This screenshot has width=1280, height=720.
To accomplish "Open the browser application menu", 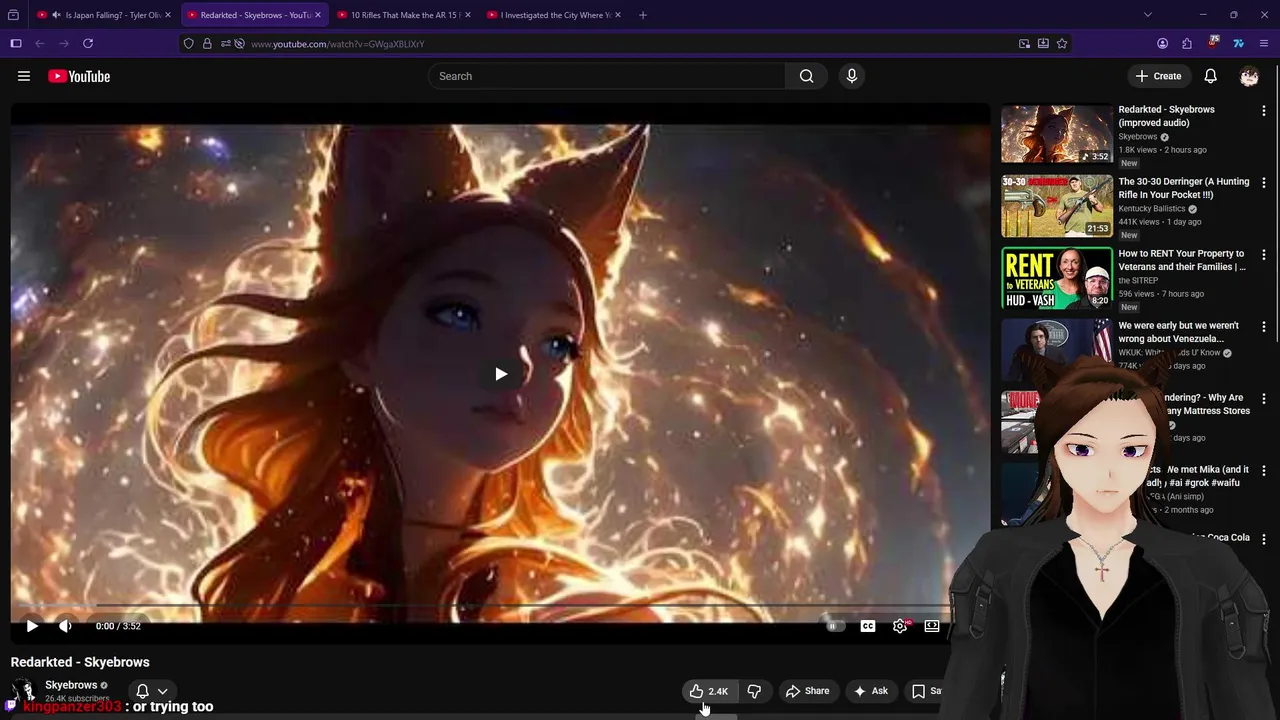I will pos(1264,44).
